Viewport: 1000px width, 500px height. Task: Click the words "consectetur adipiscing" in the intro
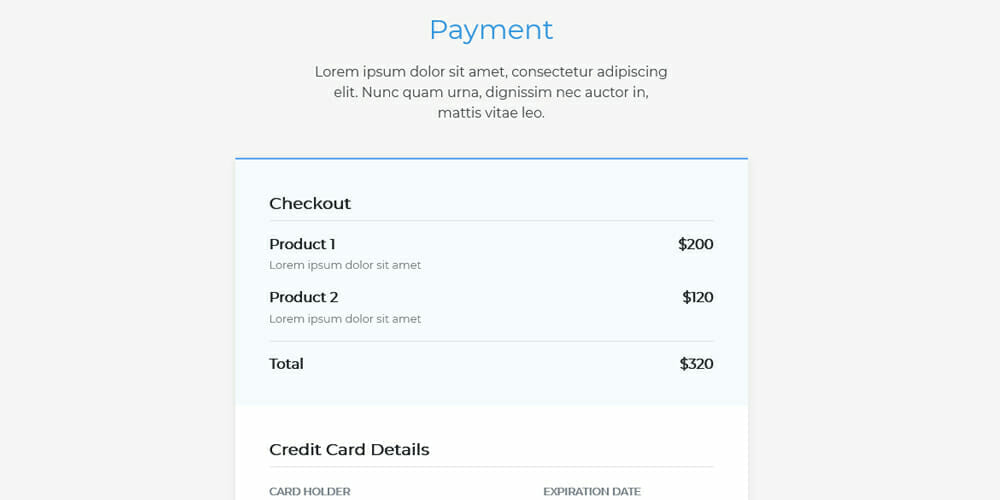pyautogui.click(x=589, y=72)
